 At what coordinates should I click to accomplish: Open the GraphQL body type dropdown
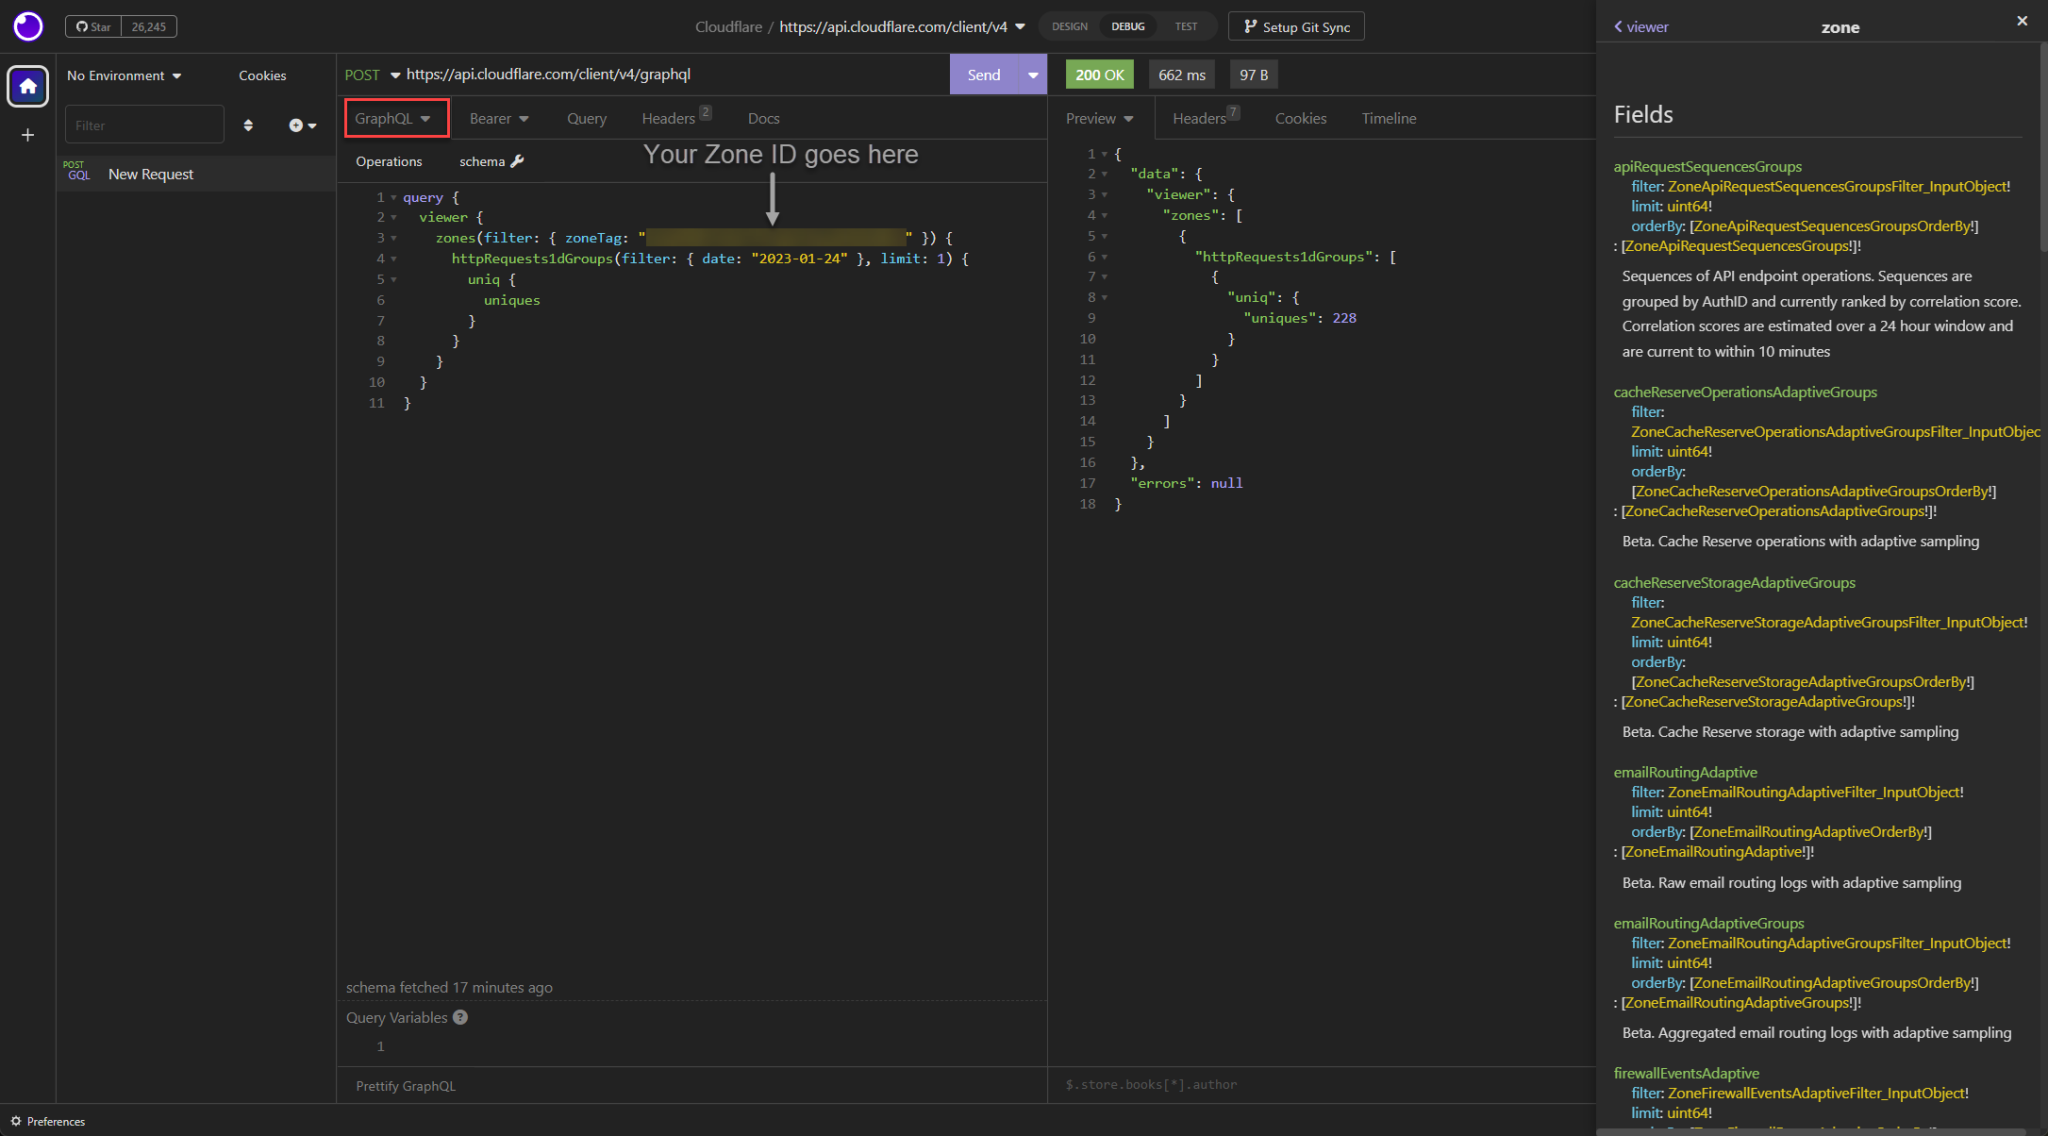tap(395, 118)
